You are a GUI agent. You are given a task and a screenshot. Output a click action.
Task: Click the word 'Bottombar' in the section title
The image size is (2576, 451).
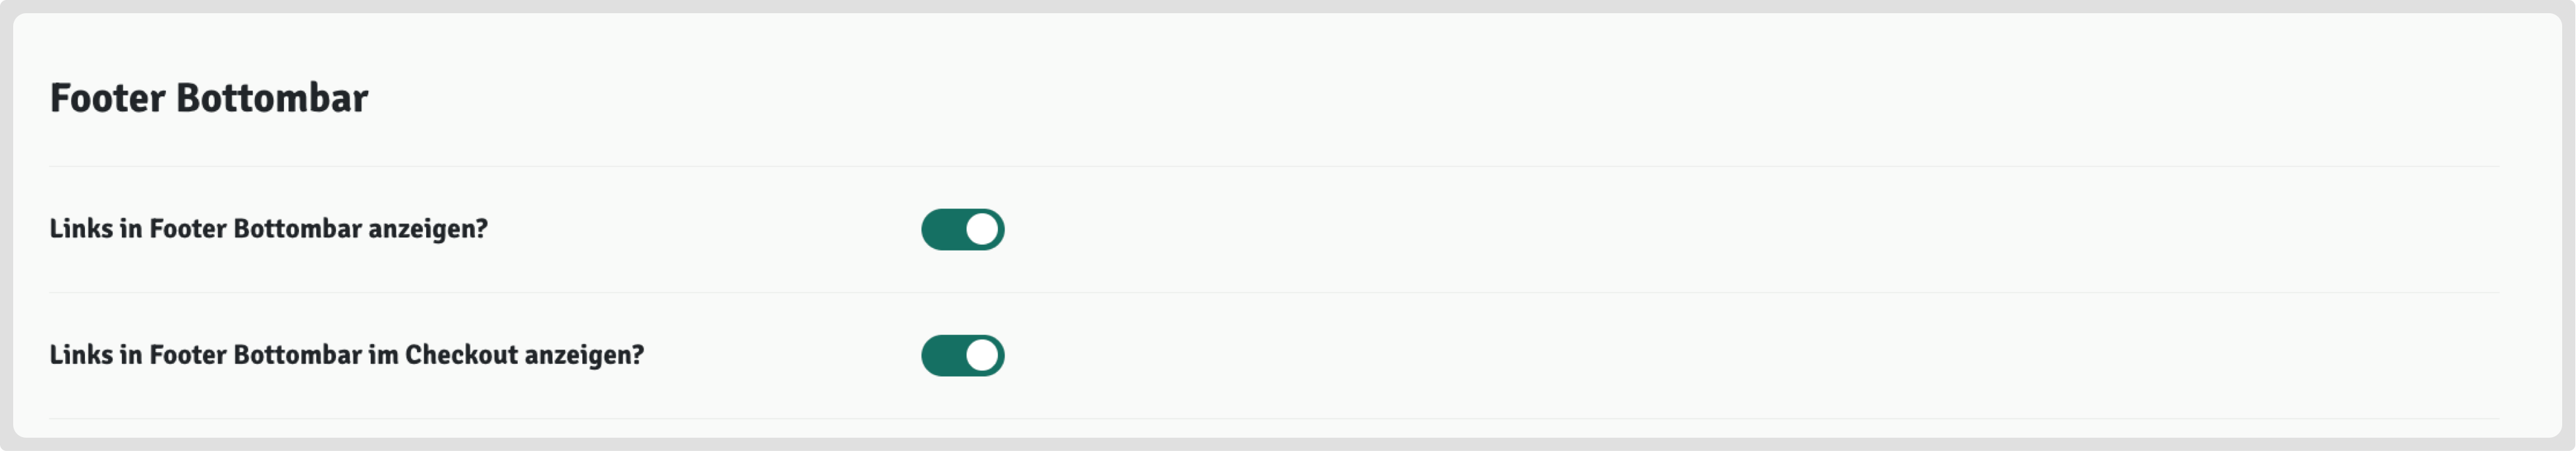(272, 98)
